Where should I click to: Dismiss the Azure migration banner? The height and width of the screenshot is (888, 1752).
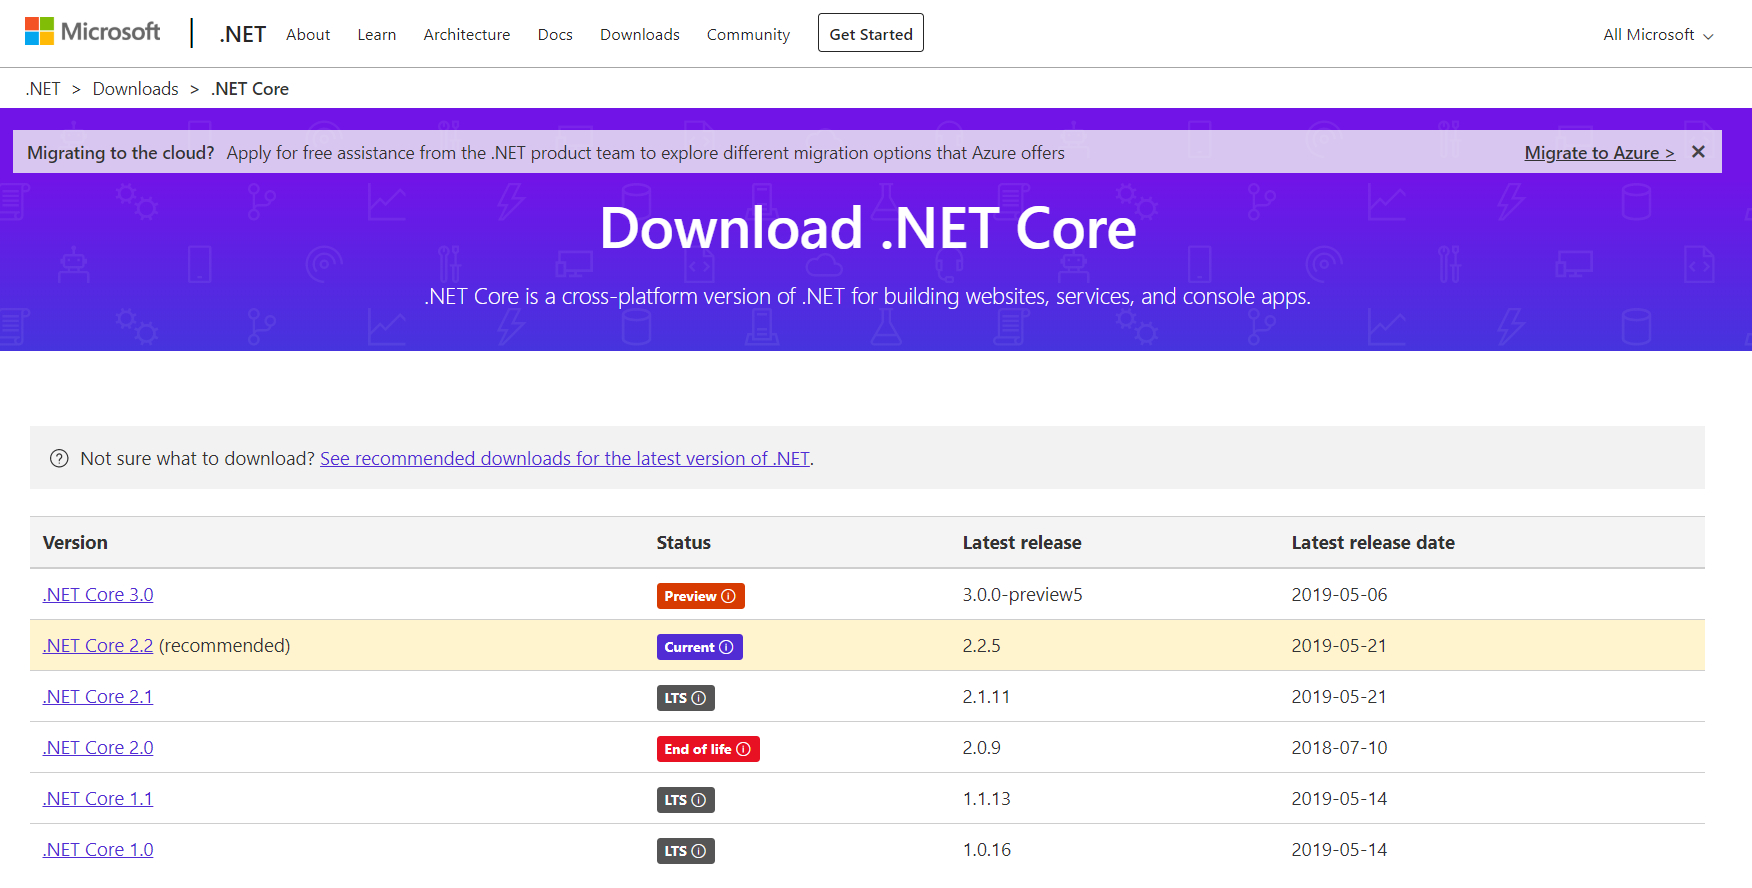click(x=1698, y=152)
